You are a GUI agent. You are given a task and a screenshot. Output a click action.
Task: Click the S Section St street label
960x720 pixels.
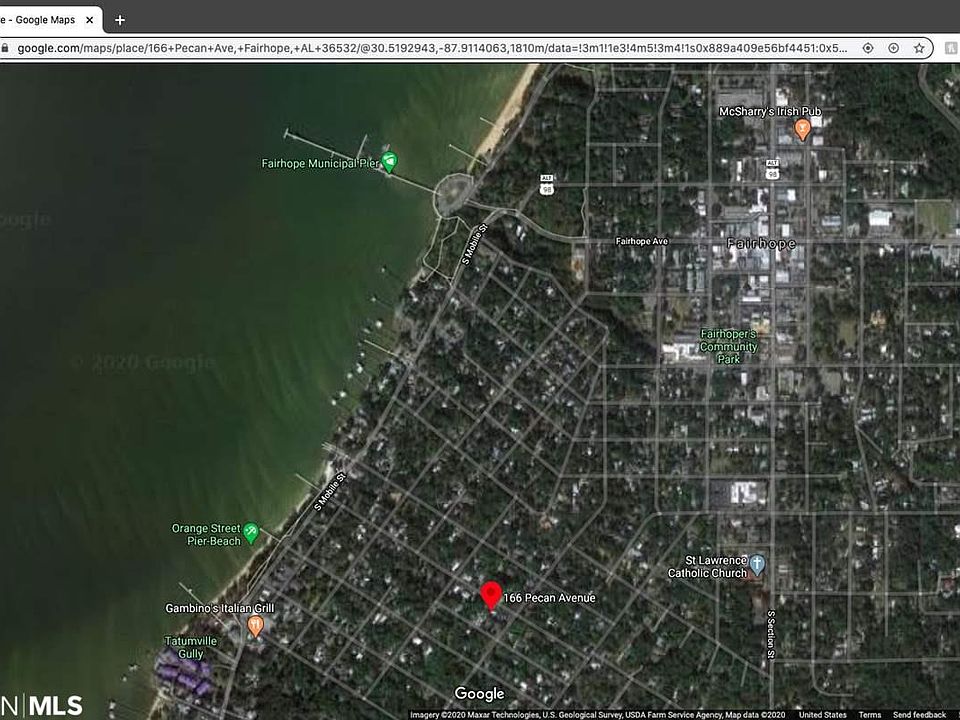point(771,634)
